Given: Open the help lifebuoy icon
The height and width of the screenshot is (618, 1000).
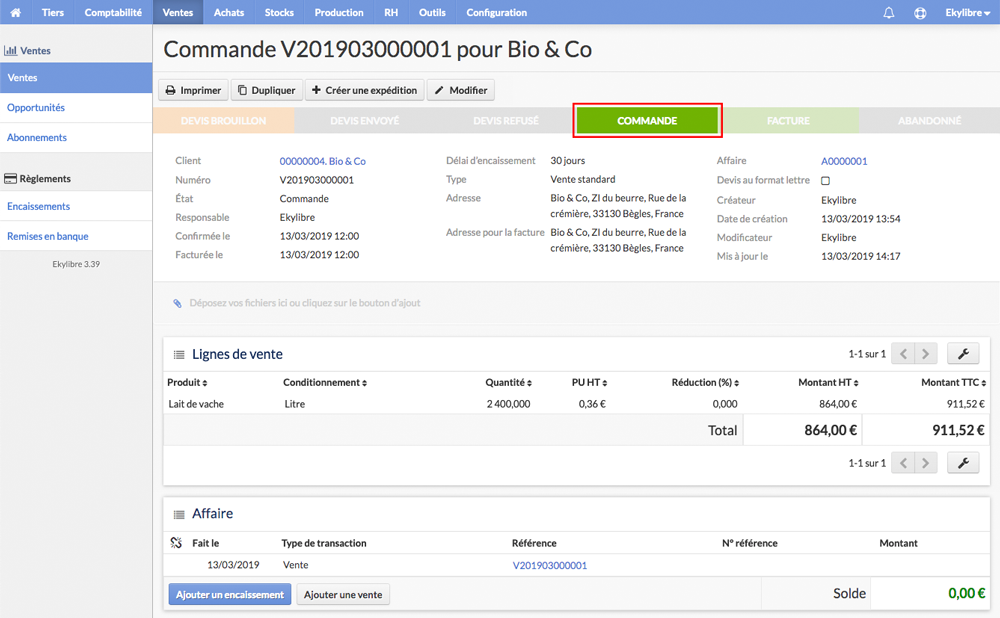Looking at the screenshot, I should (920, 13).
